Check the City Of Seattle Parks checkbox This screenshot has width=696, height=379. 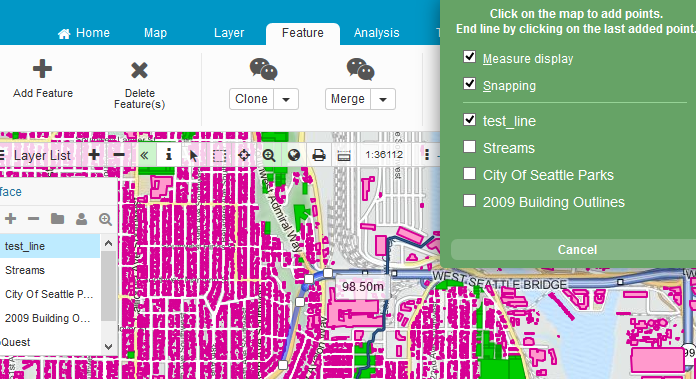(470, 174)
